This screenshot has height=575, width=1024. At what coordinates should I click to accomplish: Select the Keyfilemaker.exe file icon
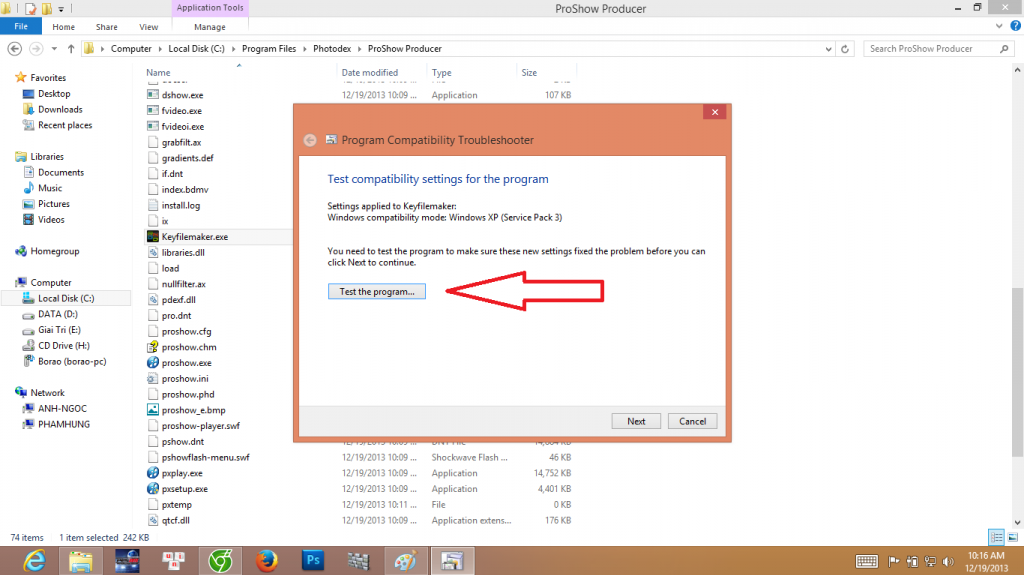point(153,237)
